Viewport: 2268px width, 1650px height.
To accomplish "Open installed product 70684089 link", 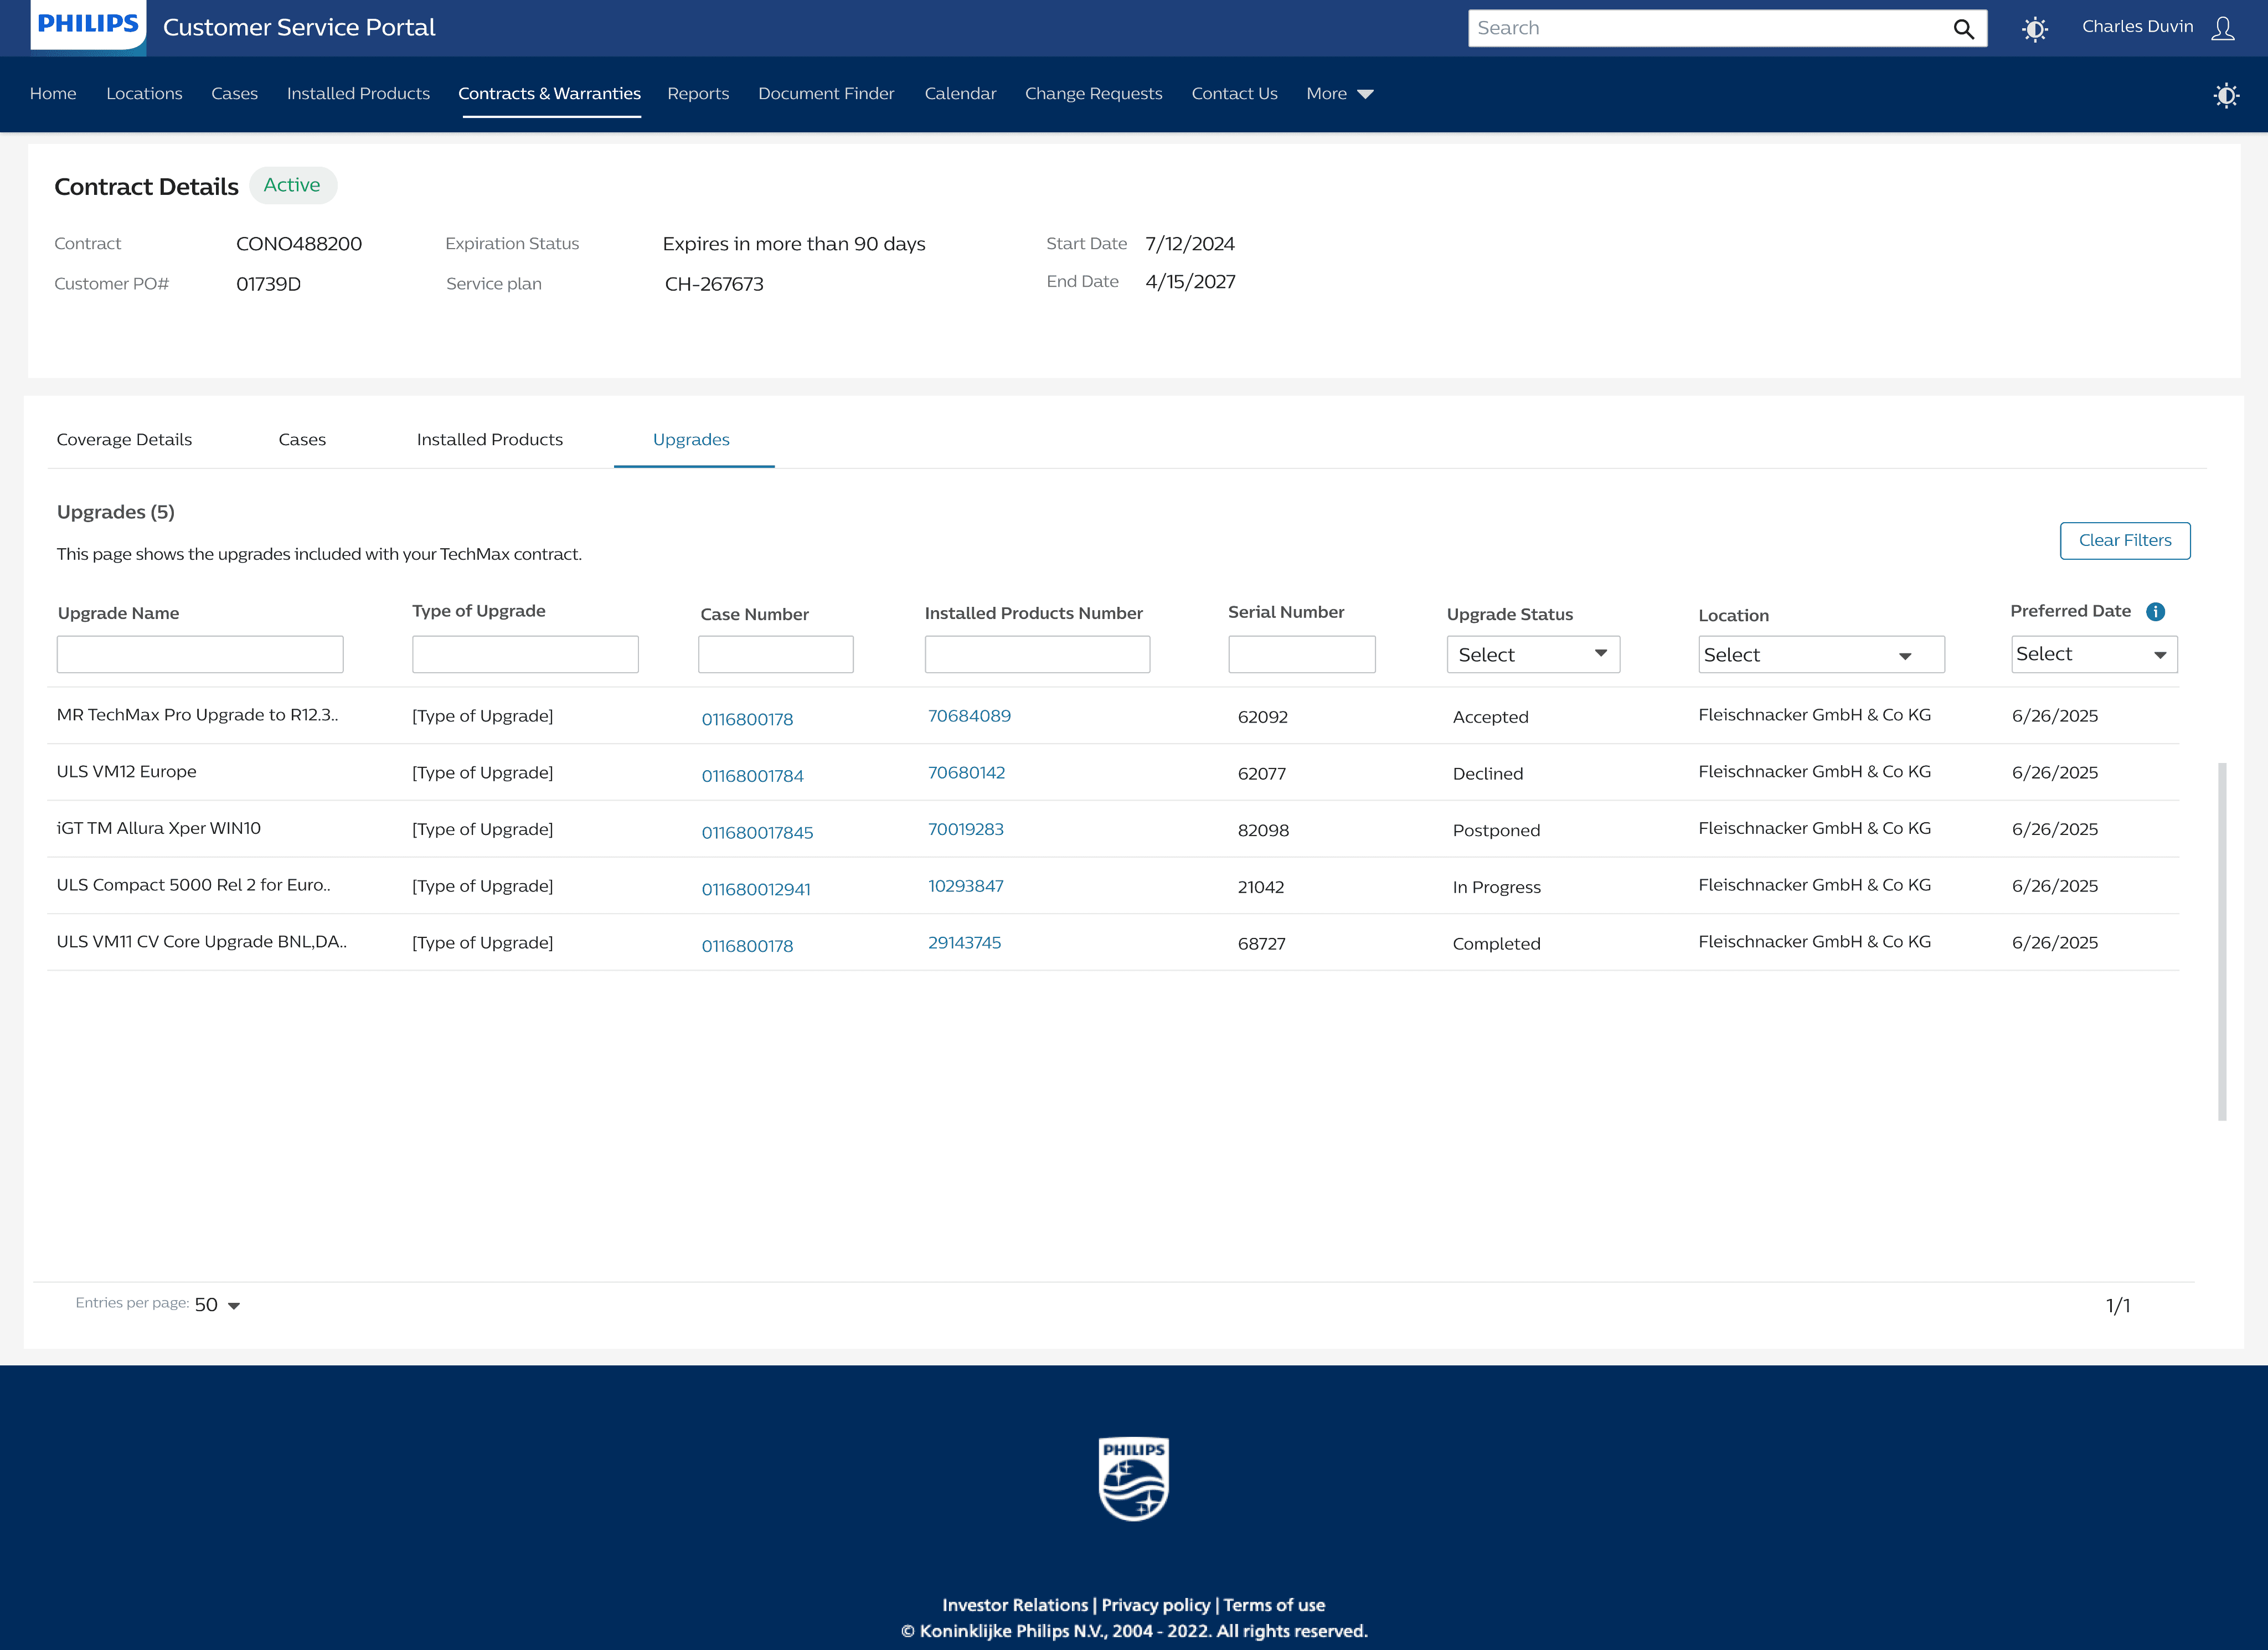I will tap(968, 716).
